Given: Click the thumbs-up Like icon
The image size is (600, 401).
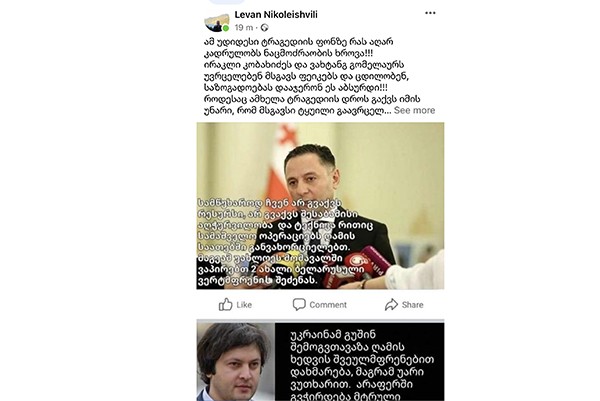Looking at the screenshot, I should click(x=225, y=305).
